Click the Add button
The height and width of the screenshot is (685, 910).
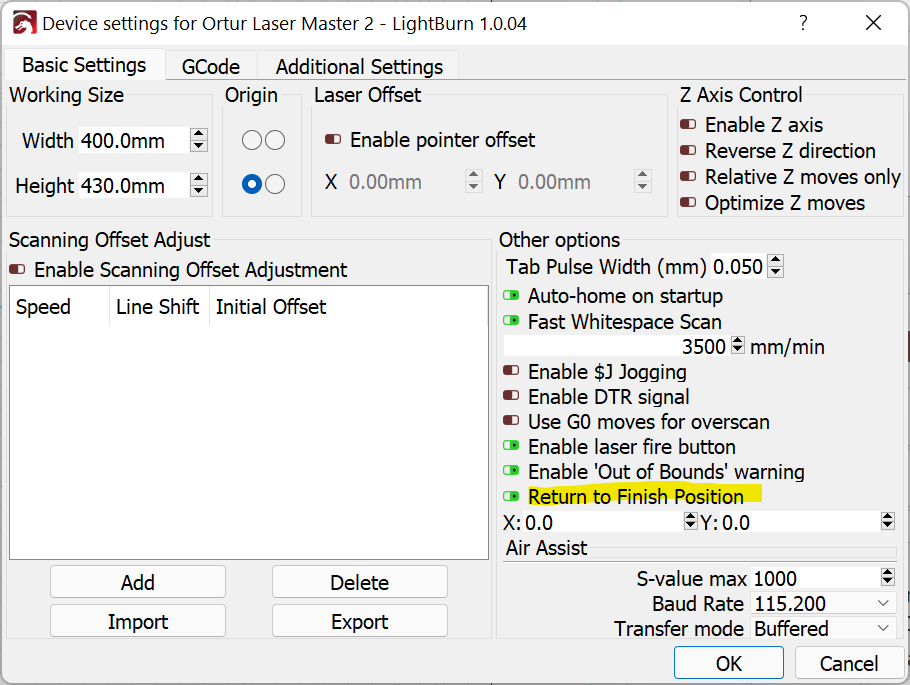coord(138,582)
